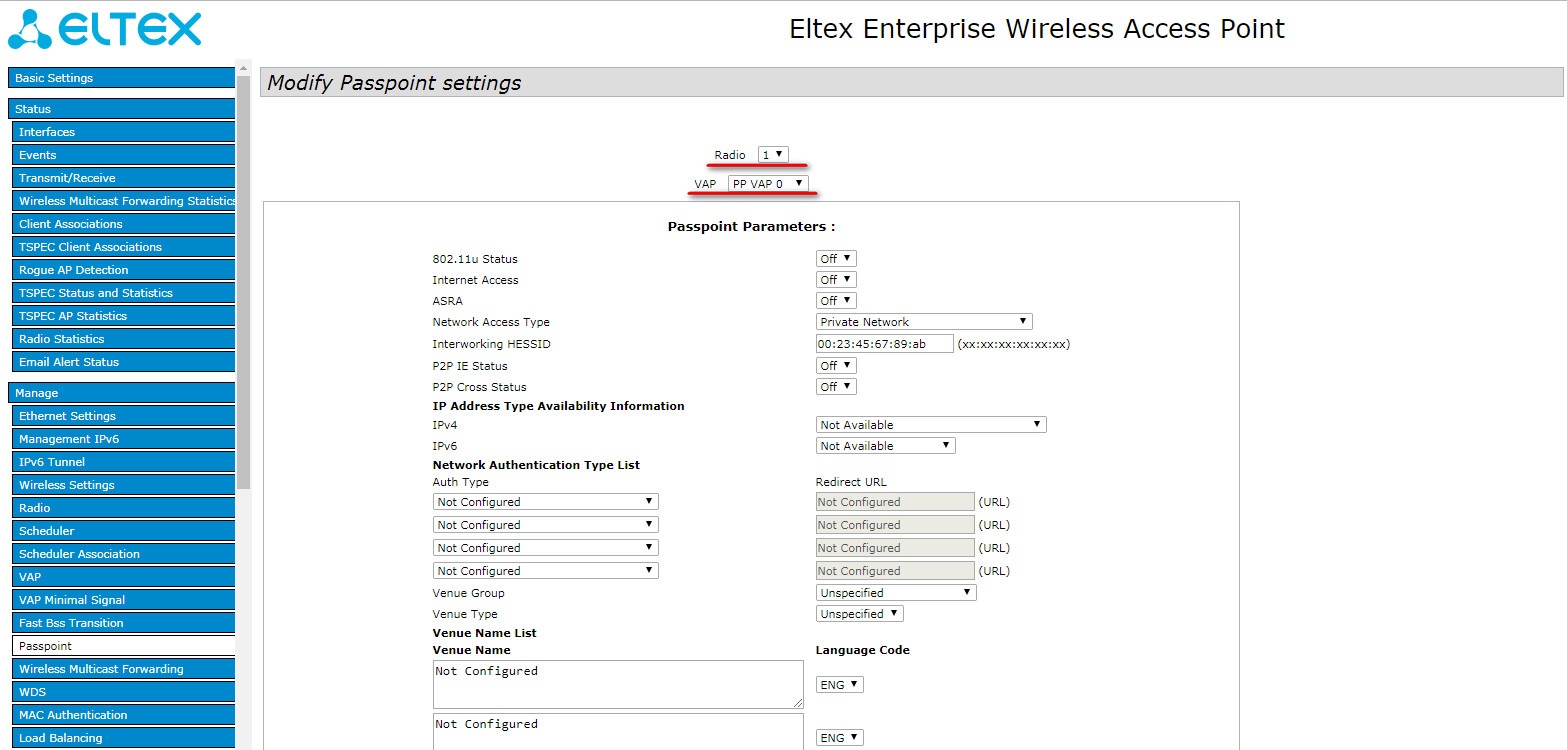
Task: Open the Internet Access Off dropdown
Action: [x=836, y=280]
